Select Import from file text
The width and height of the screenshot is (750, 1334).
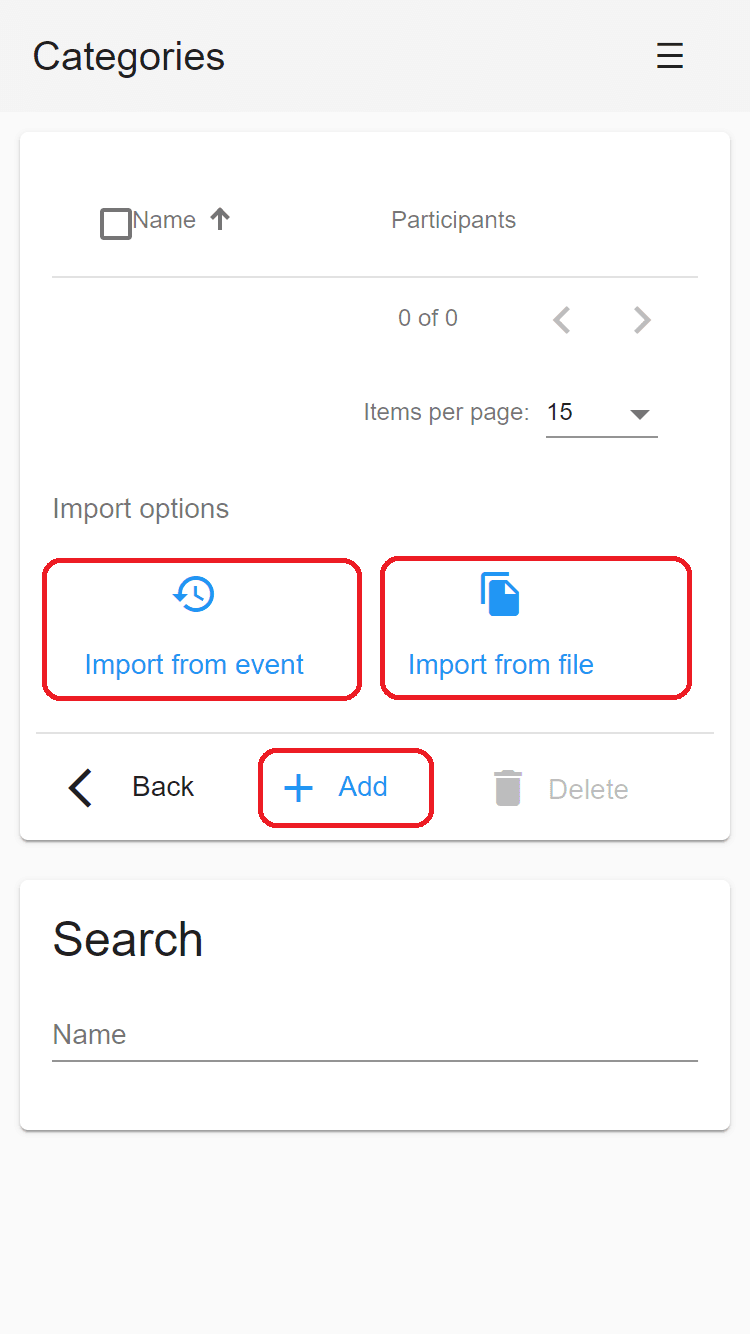pyautogui.click(x=501, y=665)
